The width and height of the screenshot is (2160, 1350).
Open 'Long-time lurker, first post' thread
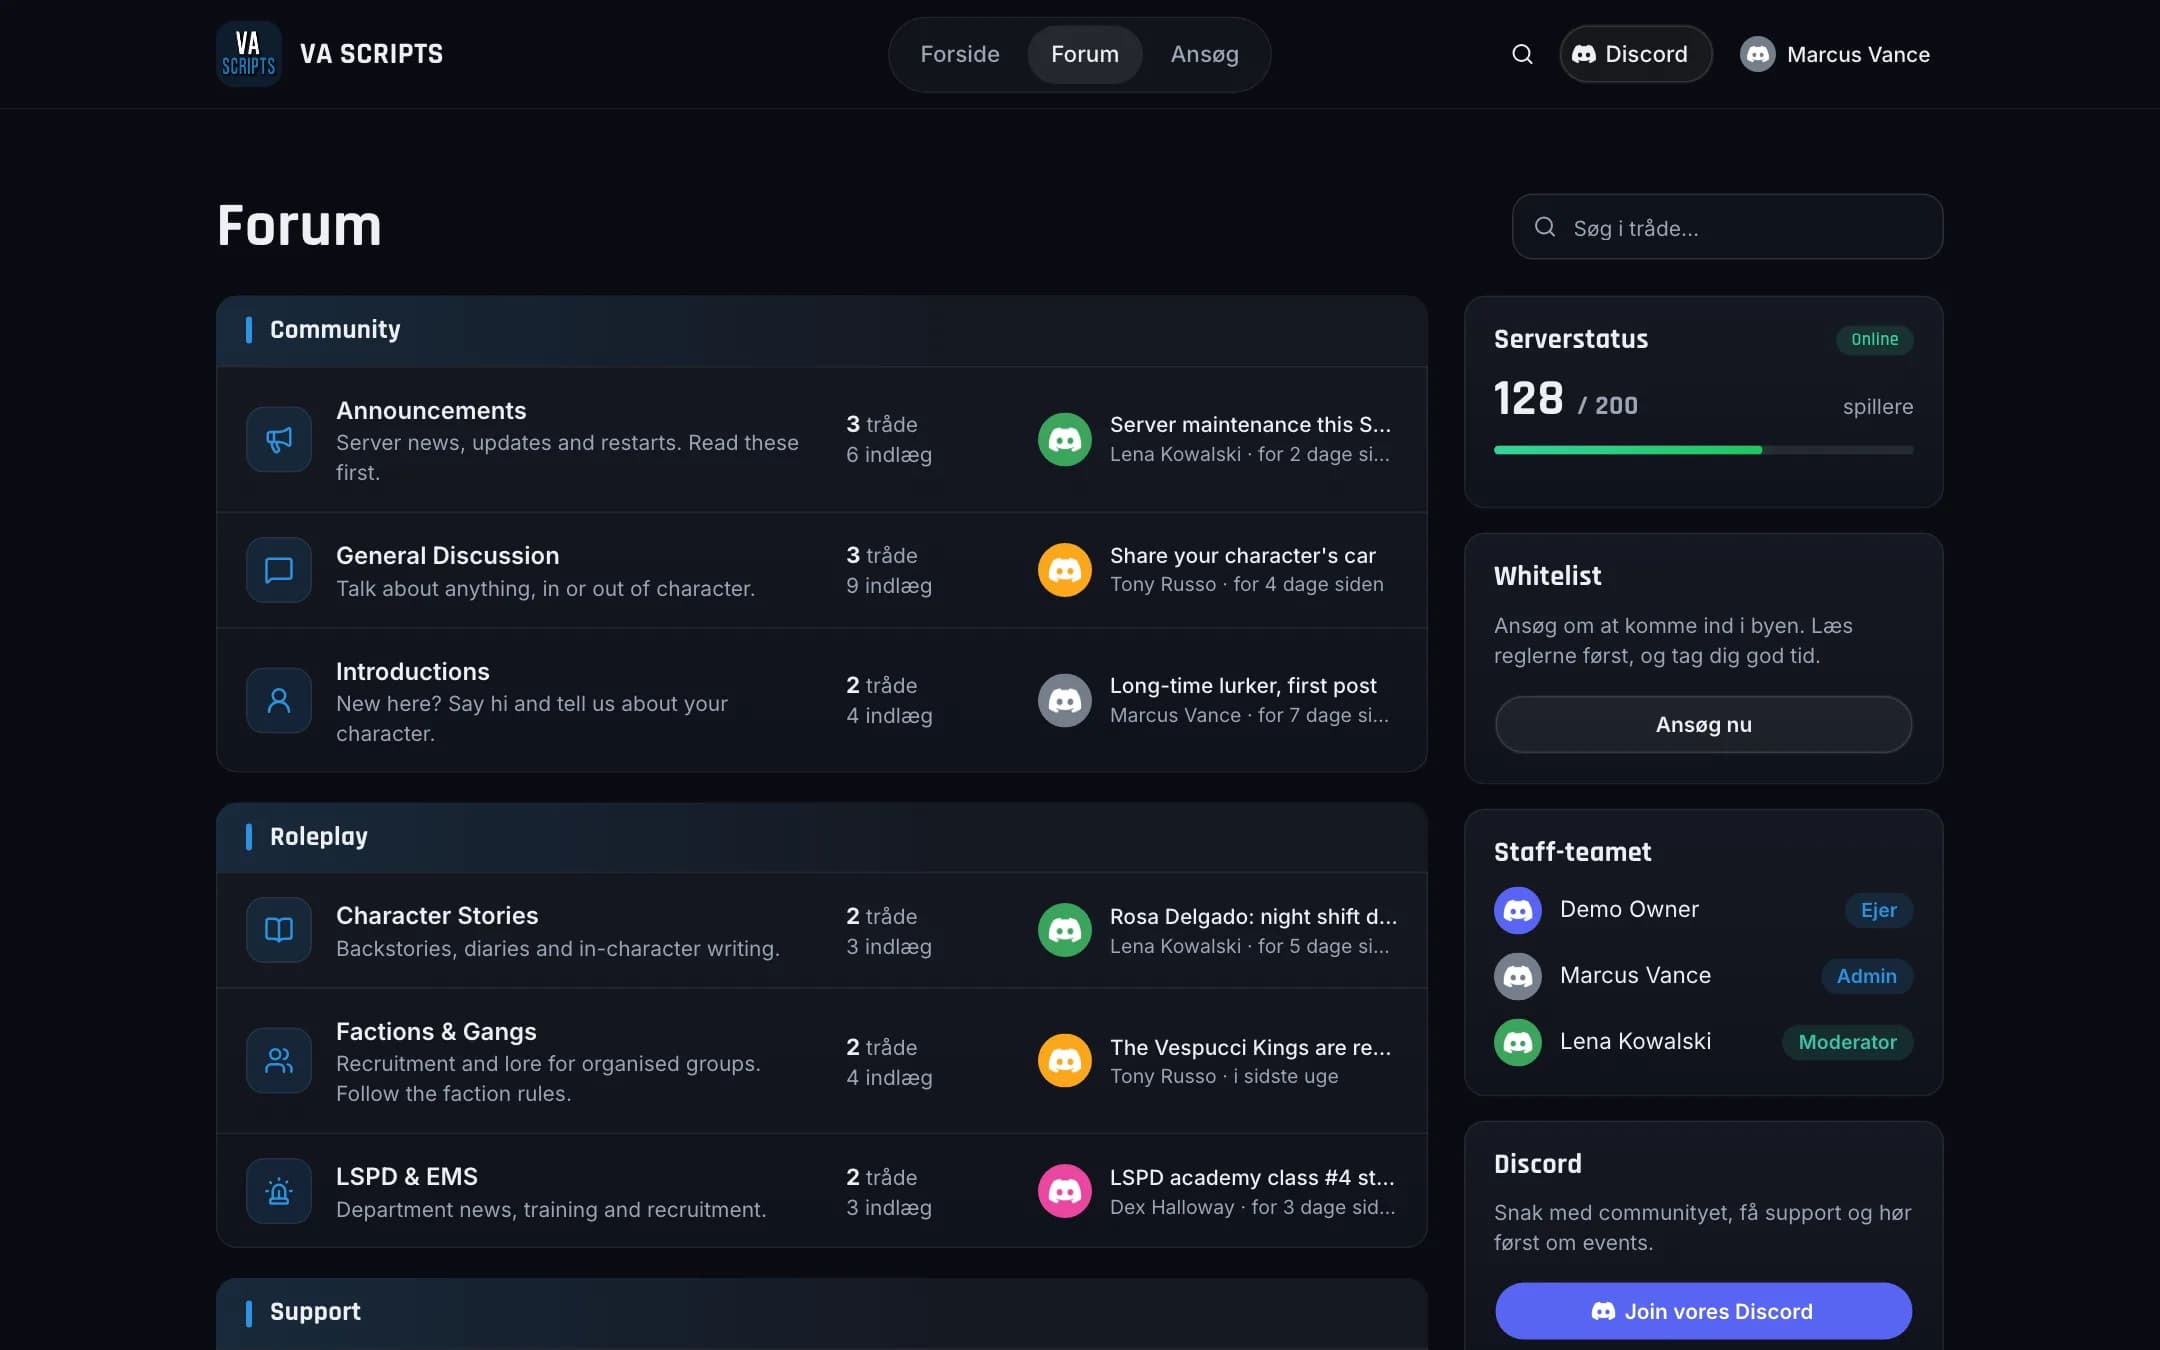tap(1243, 685)
